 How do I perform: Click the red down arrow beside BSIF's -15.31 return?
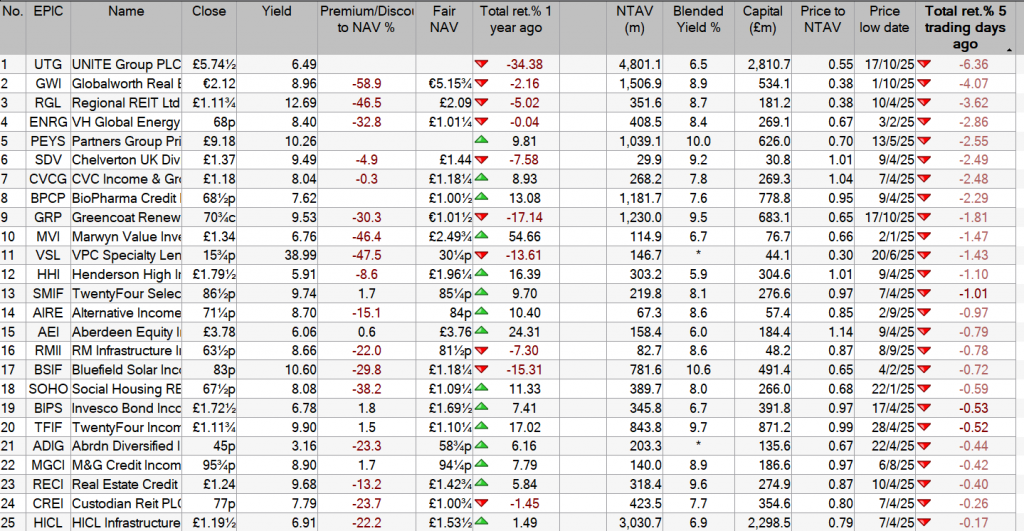[x=483, y=369]
